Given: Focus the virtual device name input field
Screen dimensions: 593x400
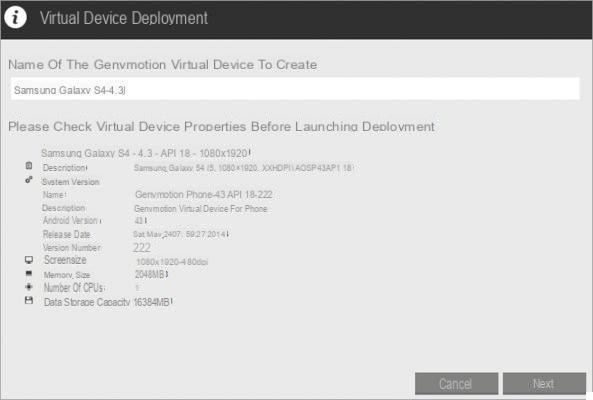Looking at the screenshot, I should (295, 89).
